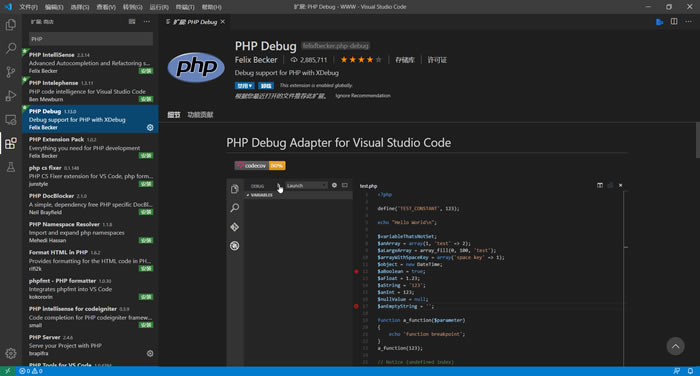The width and height of the screenshot is (700, 376).
Task: Click the download count 2,885,711
Action: [x=309, y=59]
